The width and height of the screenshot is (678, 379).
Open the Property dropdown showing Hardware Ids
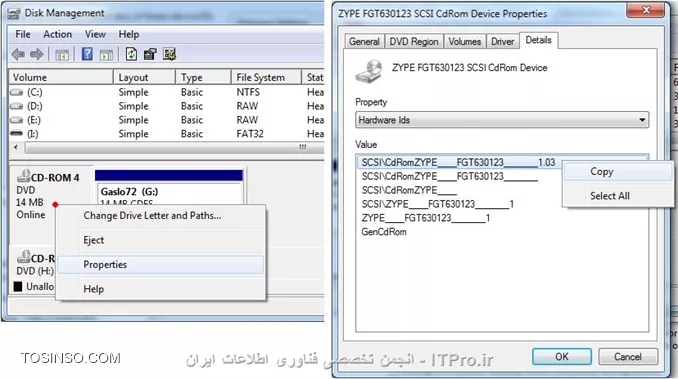point(502,120)
